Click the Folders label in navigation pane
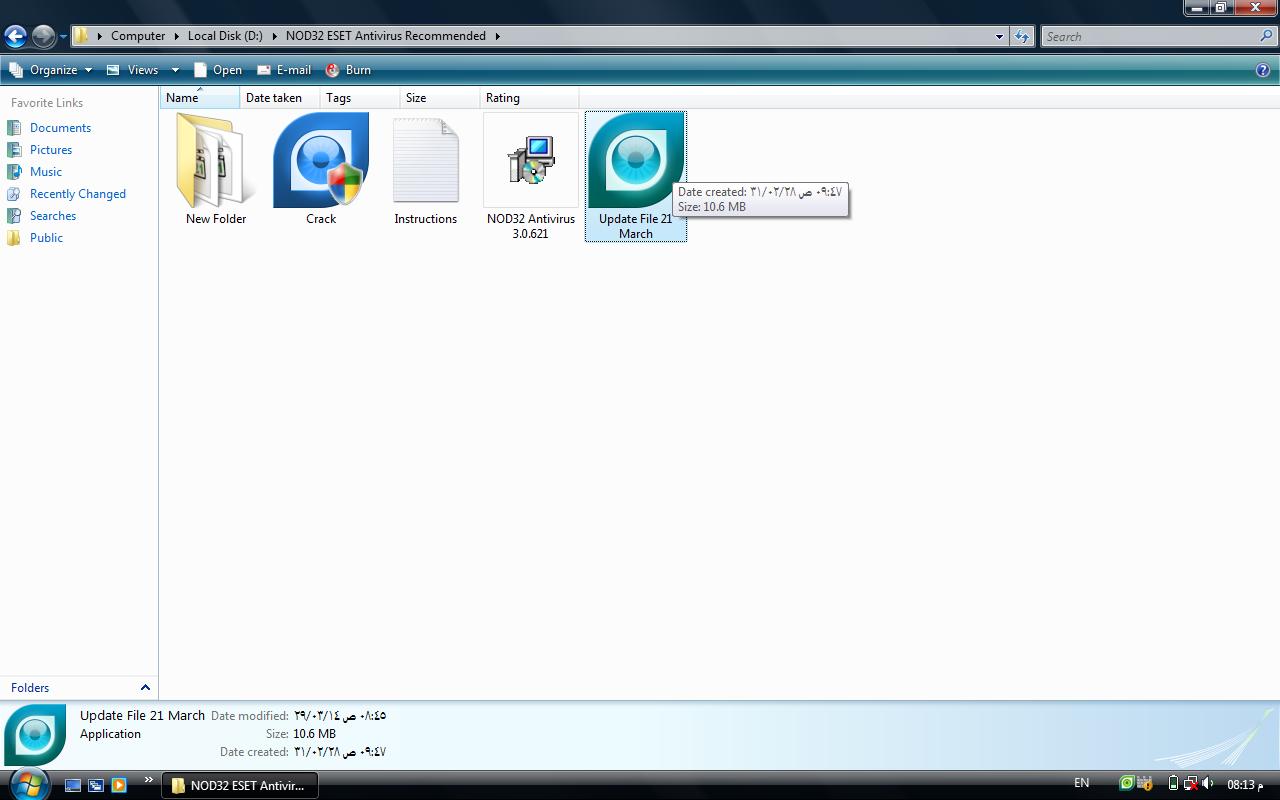Viewport: 1280px width, 800px height. pyautogui.click(x=30, y=688)
